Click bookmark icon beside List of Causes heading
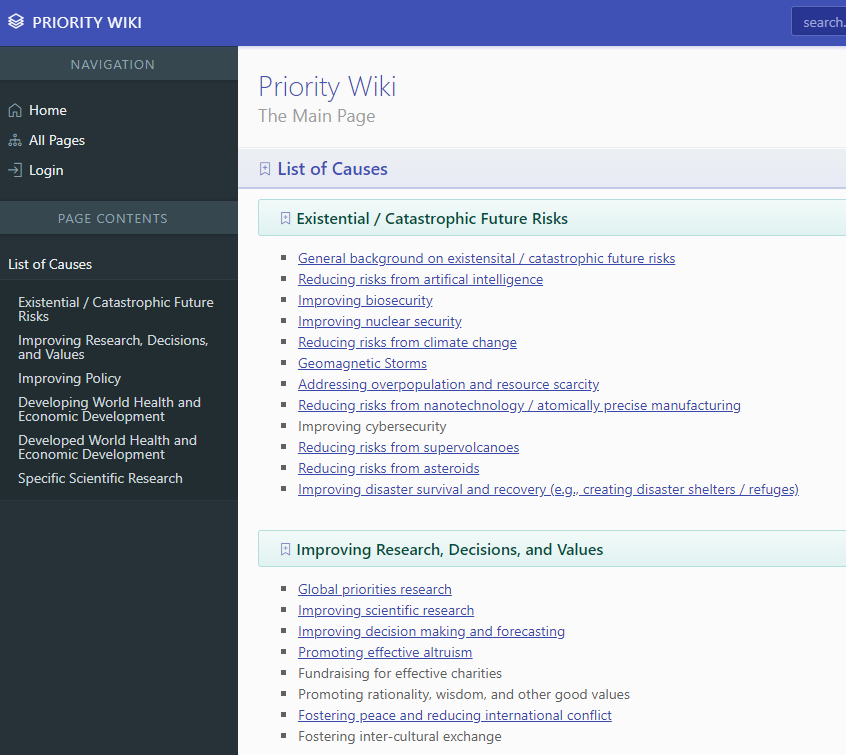Image resolution: width=846 pixels, height=755 pixels. [x=265, y=169]
